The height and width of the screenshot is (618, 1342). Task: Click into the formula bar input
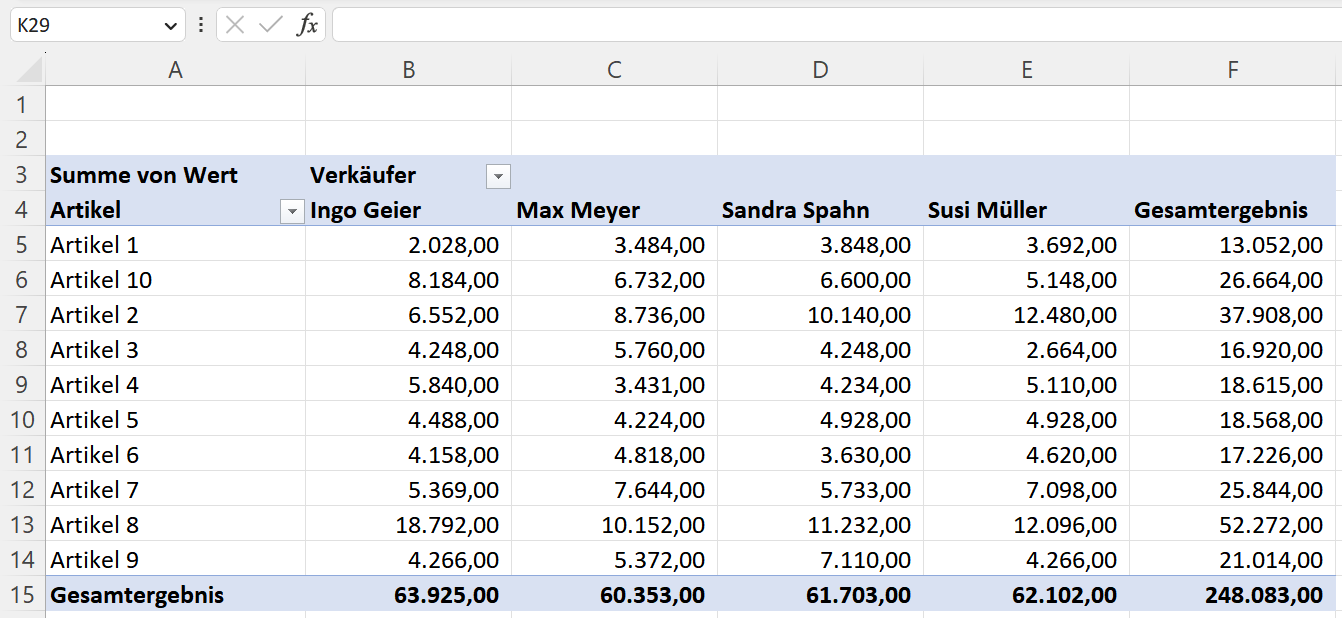[x=837, y=26]
